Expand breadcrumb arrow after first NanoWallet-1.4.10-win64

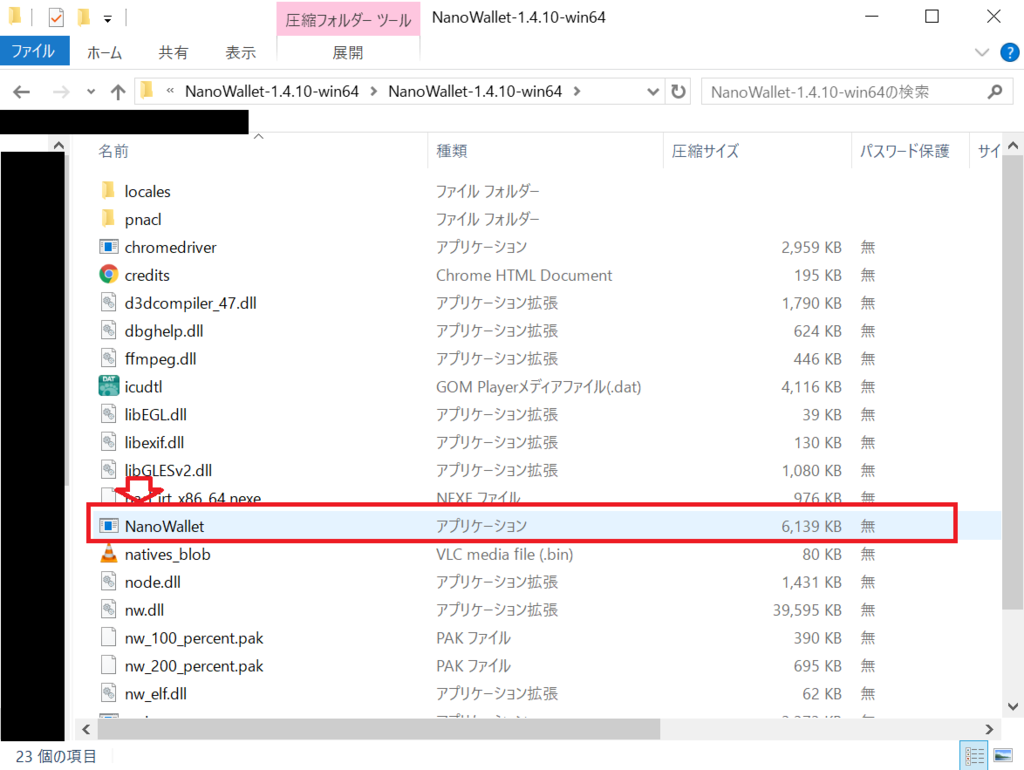374,91
